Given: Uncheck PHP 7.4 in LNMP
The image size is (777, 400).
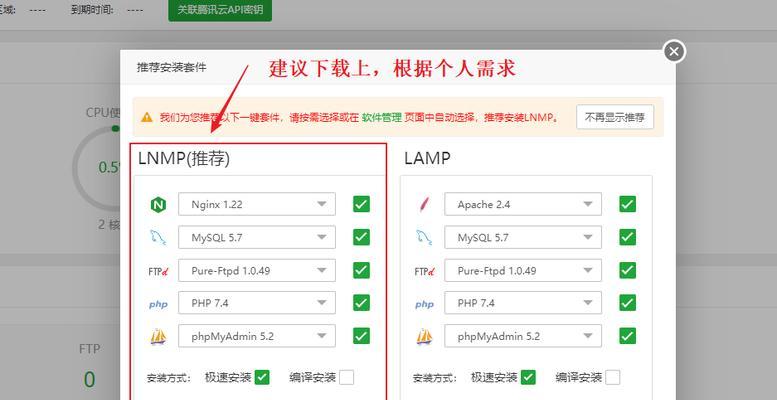Looking at the screenshot, I should (361, 303).
